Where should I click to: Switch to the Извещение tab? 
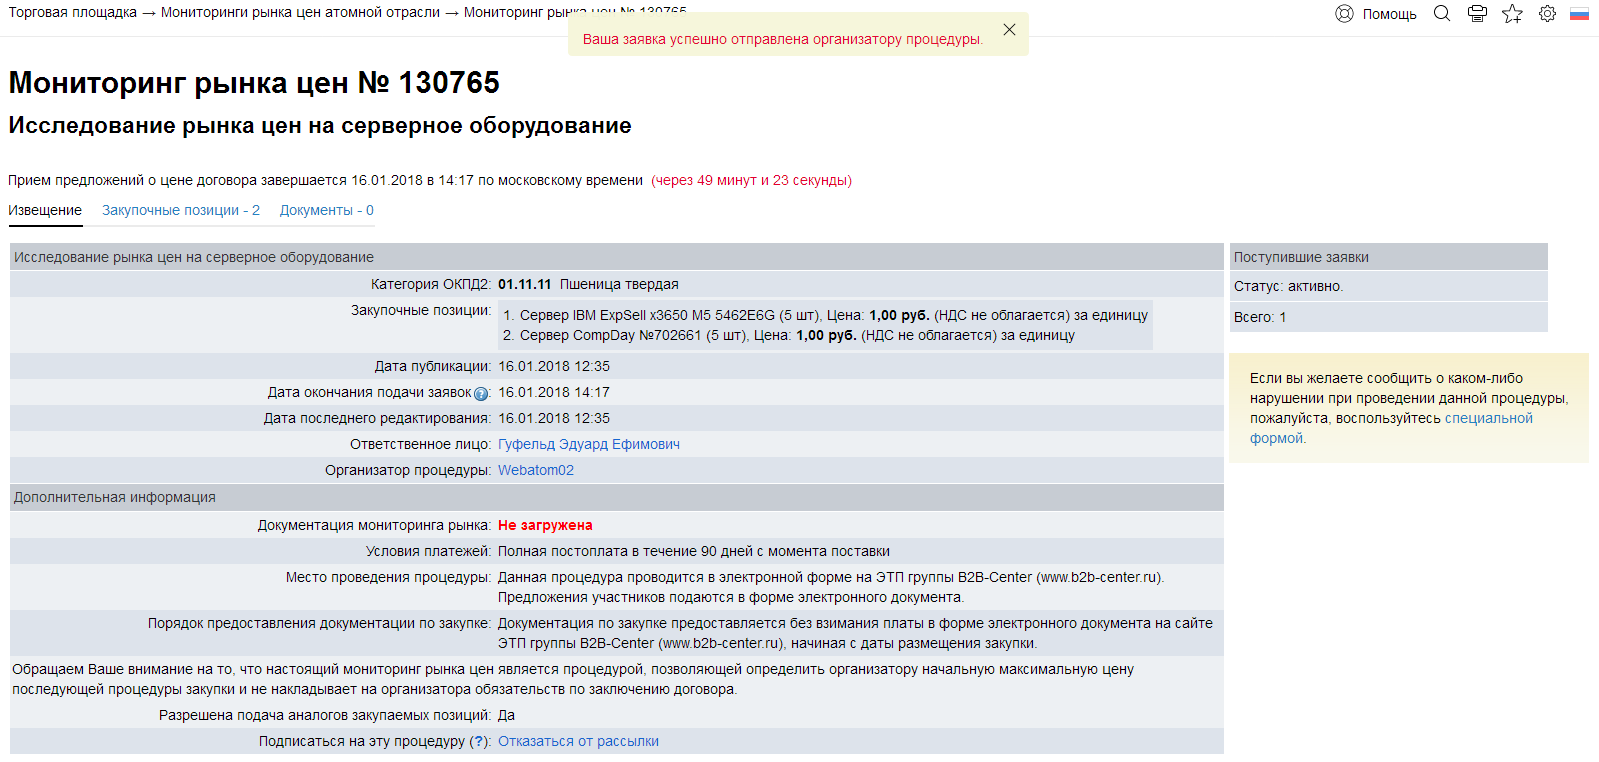click(45, 210)
